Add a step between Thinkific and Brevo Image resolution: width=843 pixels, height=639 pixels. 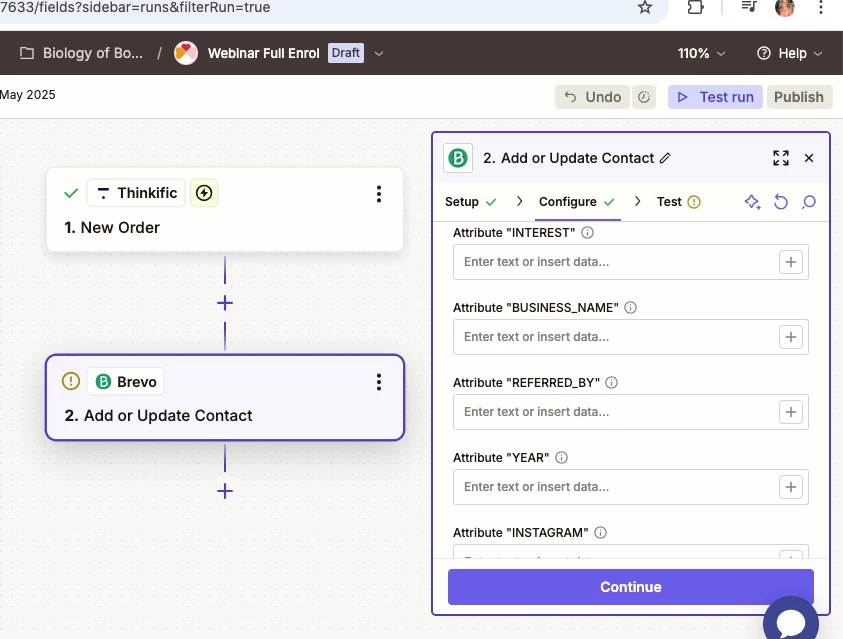pos(225,303)
